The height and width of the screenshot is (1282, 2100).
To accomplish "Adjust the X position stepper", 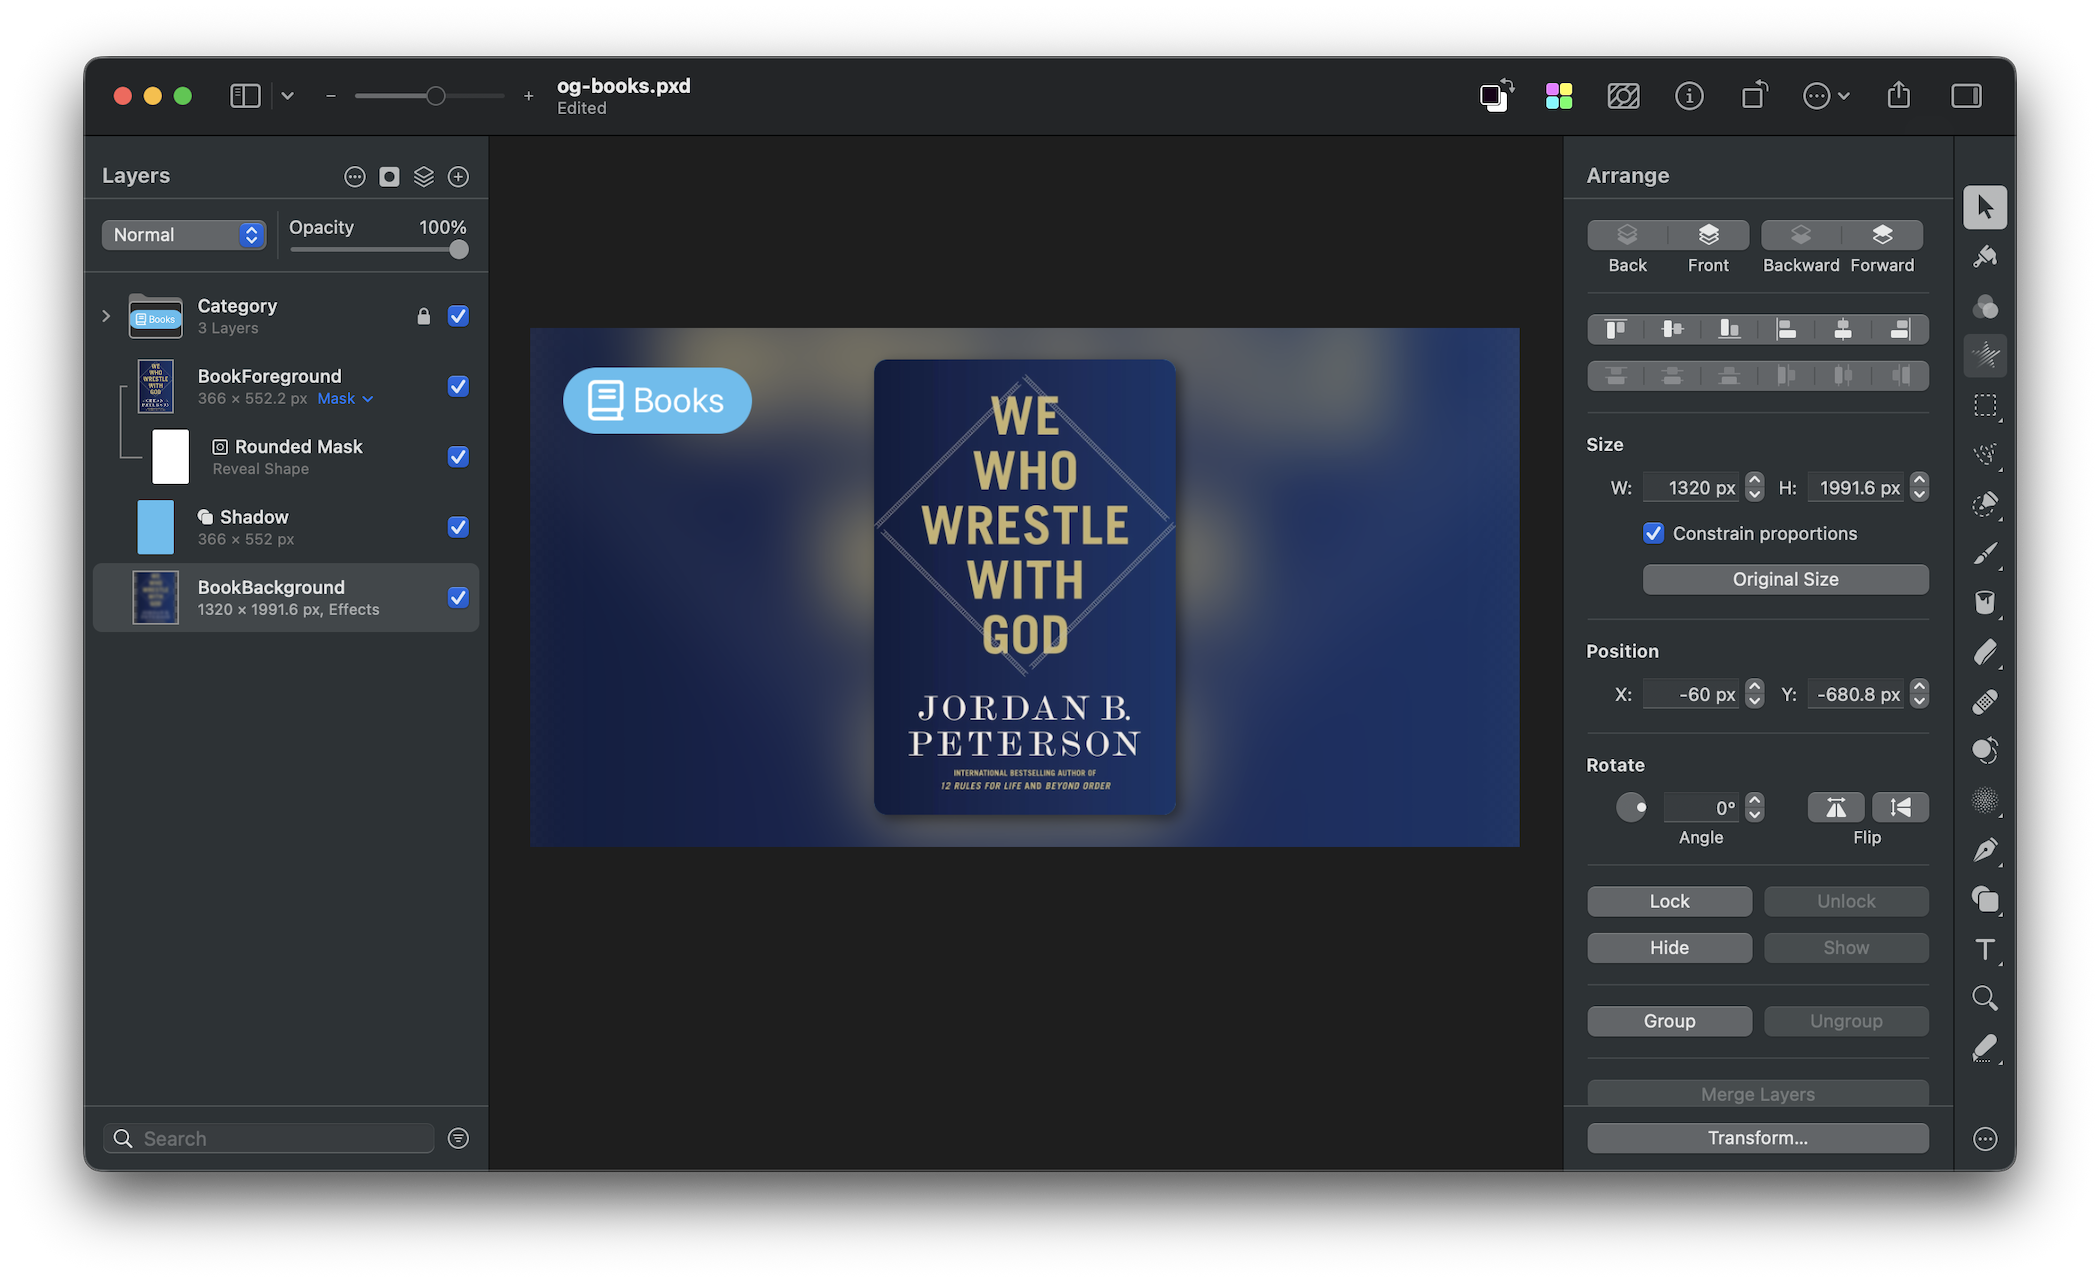I will [1754, 694].
